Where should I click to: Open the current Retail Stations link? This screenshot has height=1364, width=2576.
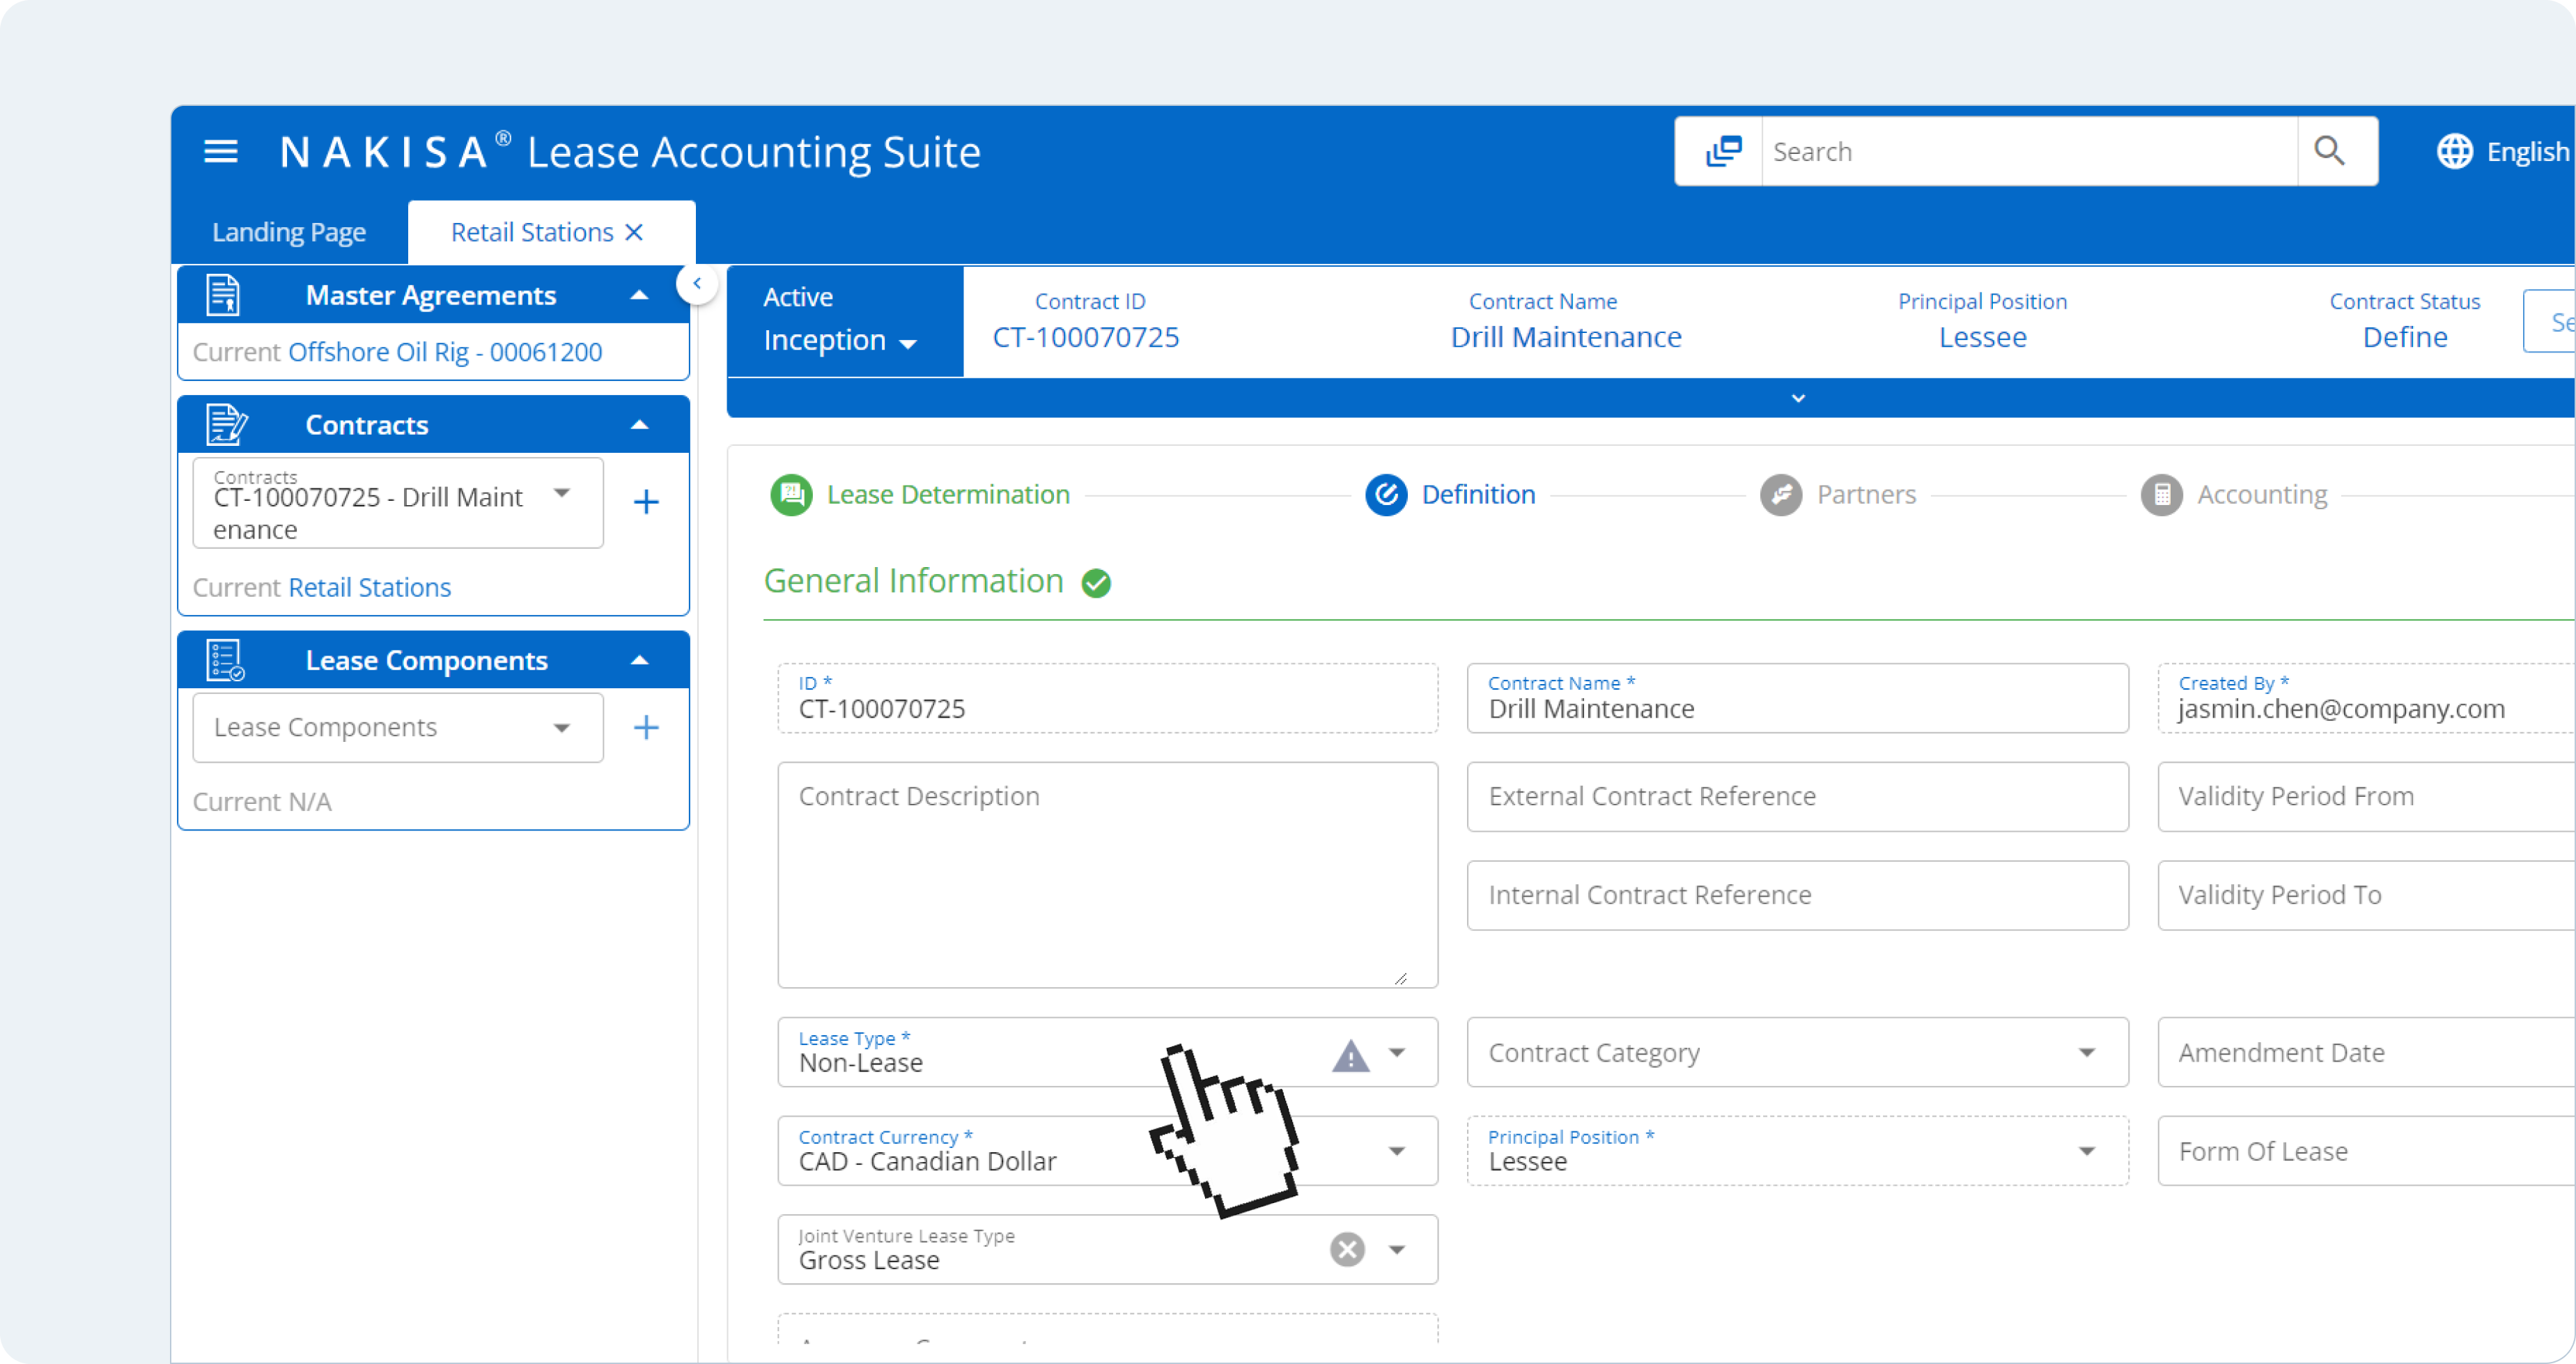pos(369,587)
